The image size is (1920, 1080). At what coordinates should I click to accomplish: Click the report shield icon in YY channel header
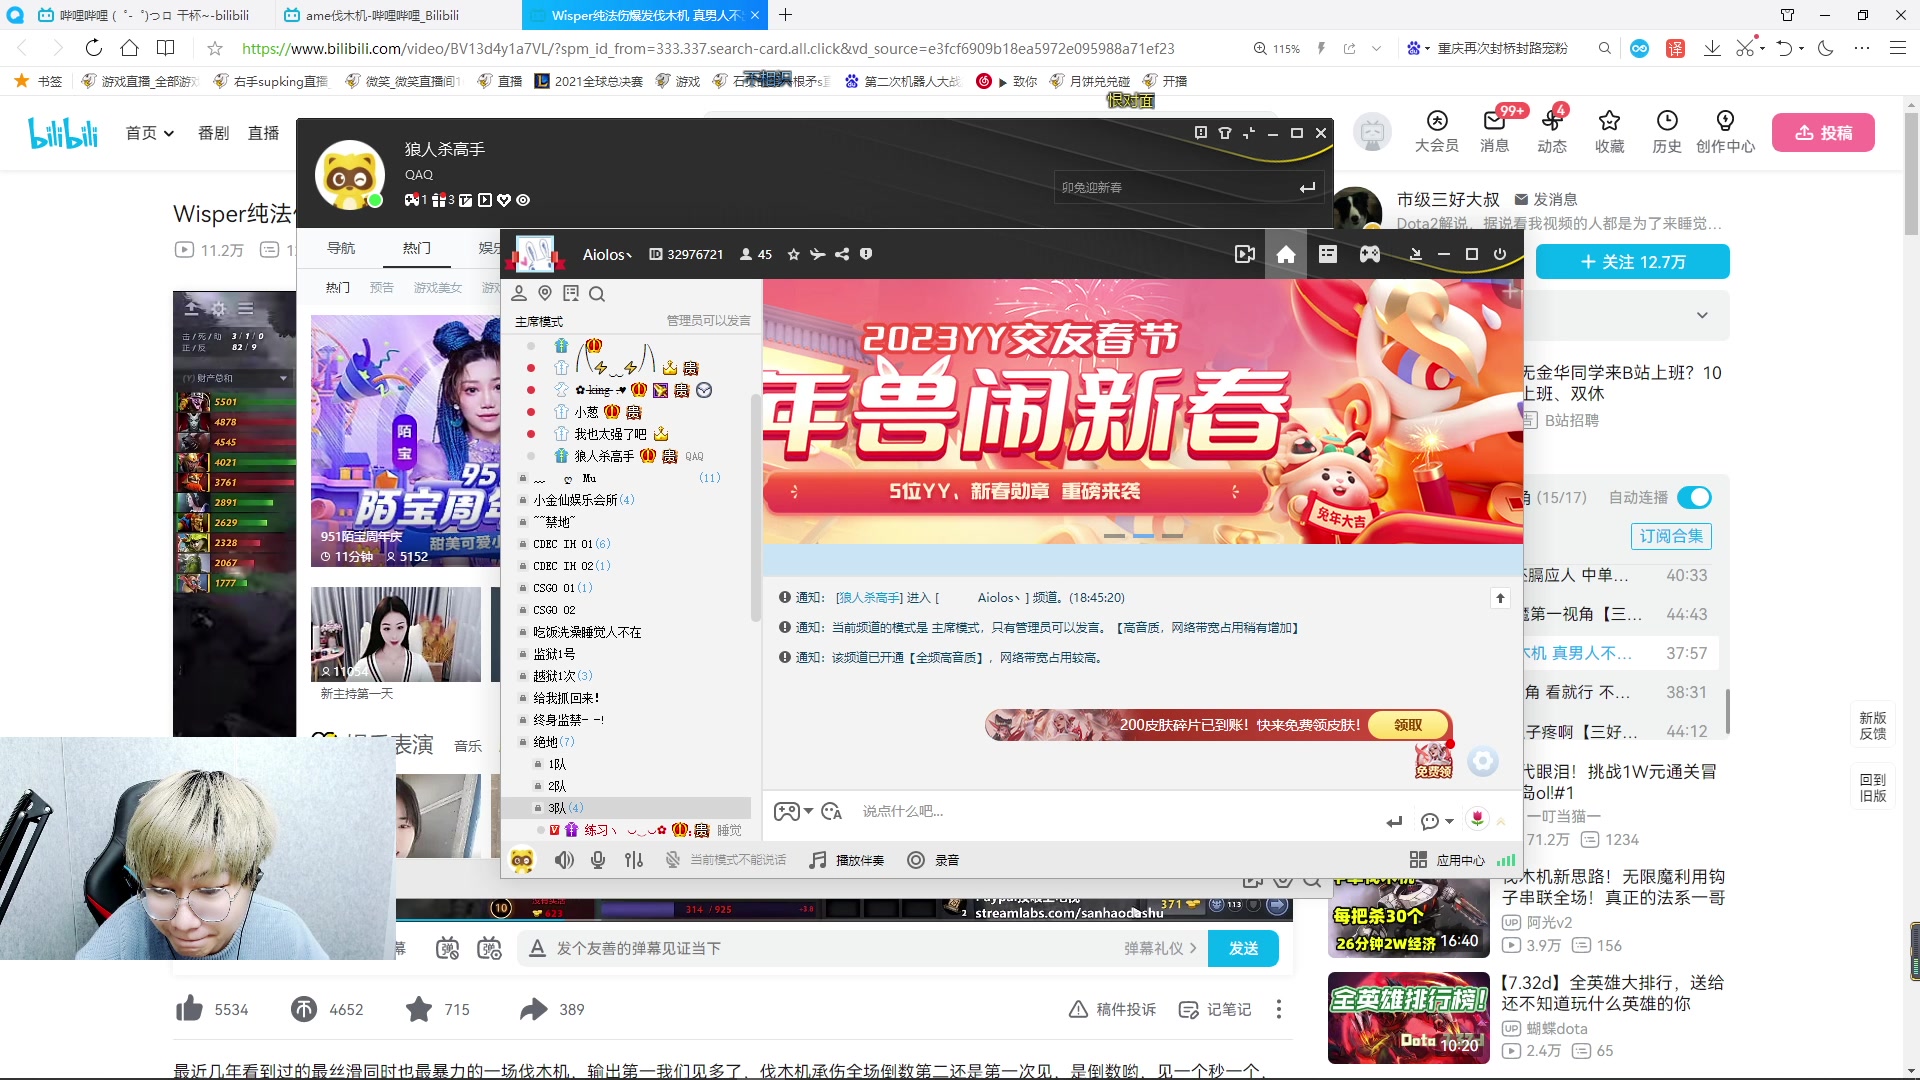tap(866, 254)
